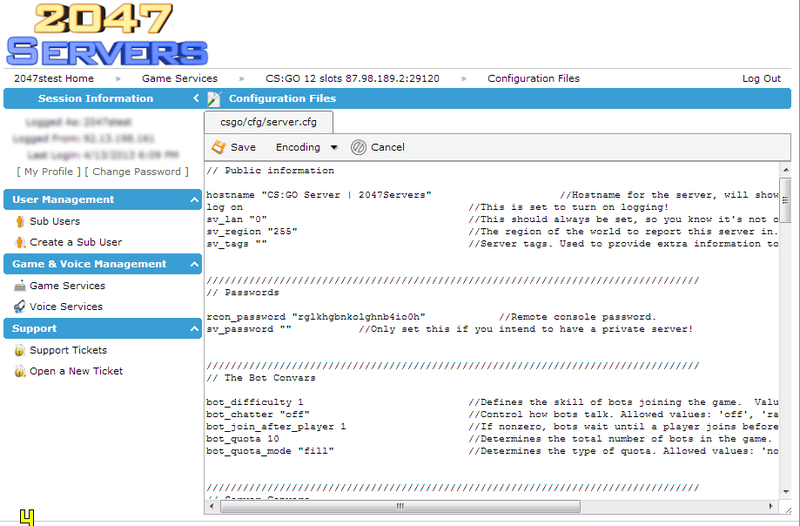Click the Cancel button
Image resolution: width=800 pixels, height=526 pixels.
378,147
